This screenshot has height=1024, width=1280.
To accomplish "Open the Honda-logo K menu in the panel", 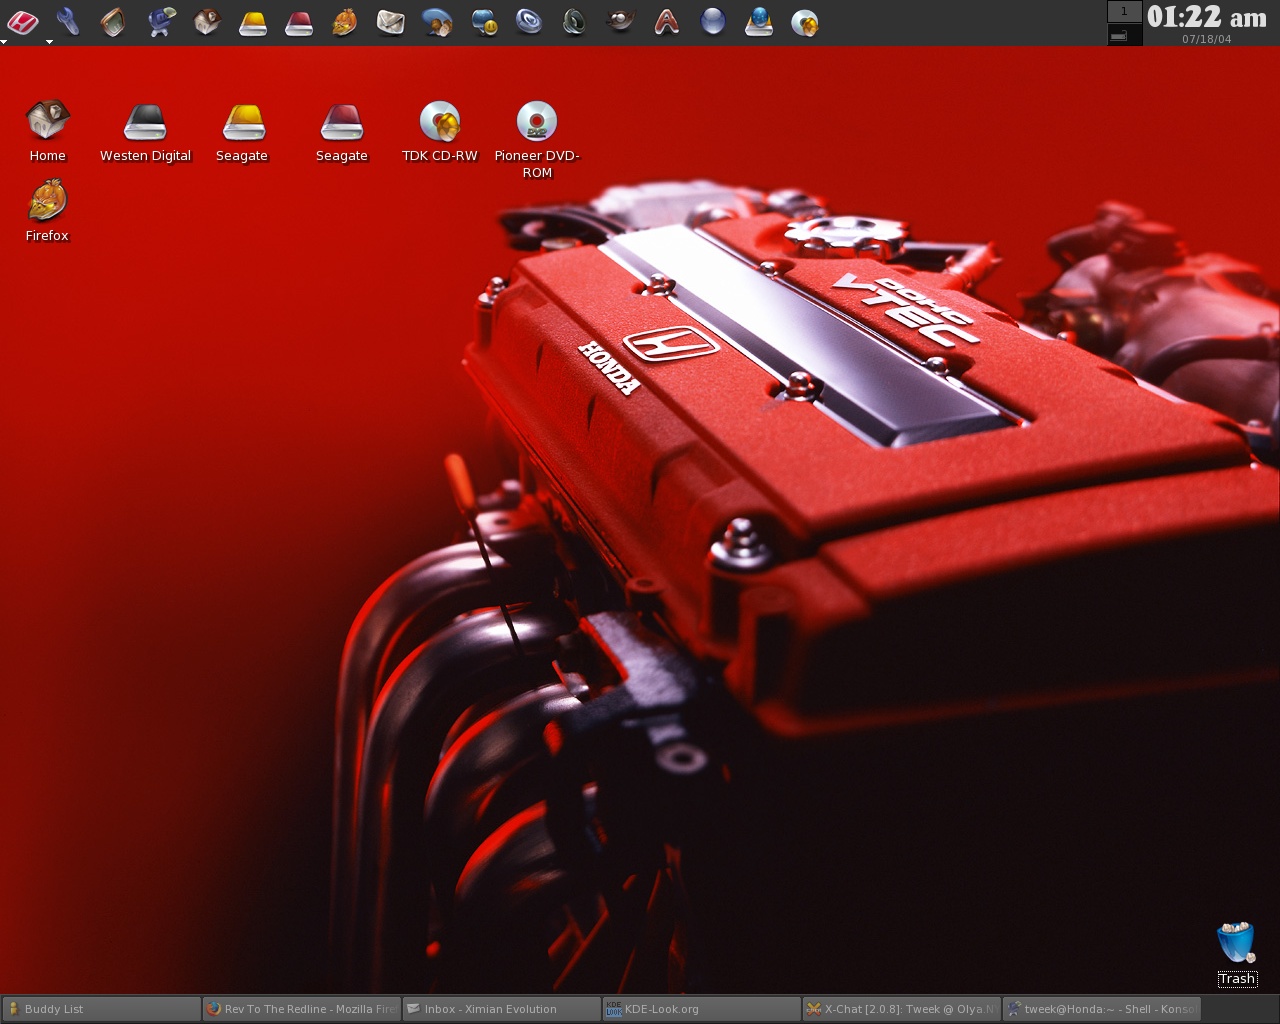I will pos(22,21).
